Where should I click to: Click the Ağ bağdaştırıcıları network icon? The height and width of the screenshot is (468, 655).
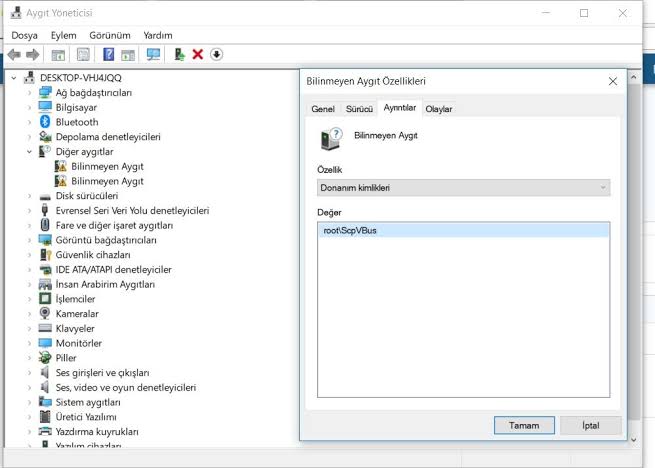tap(45, 92)
